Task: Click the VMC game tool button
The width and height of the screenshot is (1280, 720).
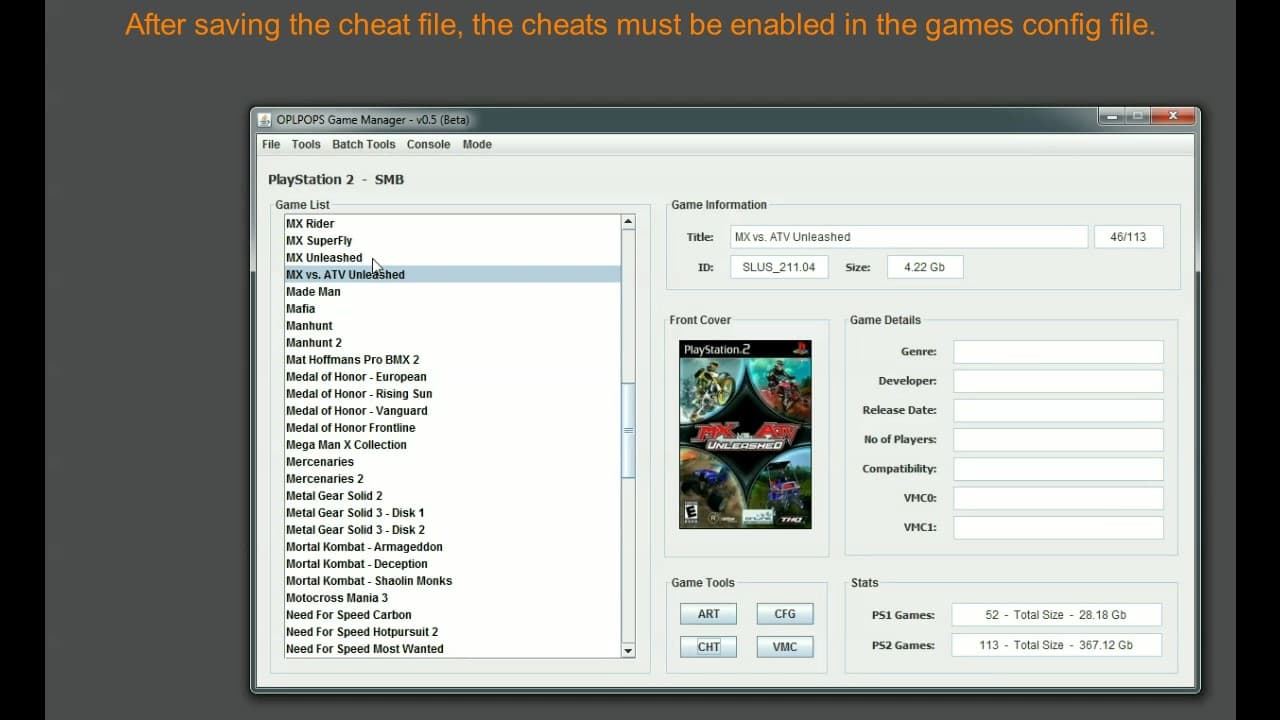Action: point(785,646)
